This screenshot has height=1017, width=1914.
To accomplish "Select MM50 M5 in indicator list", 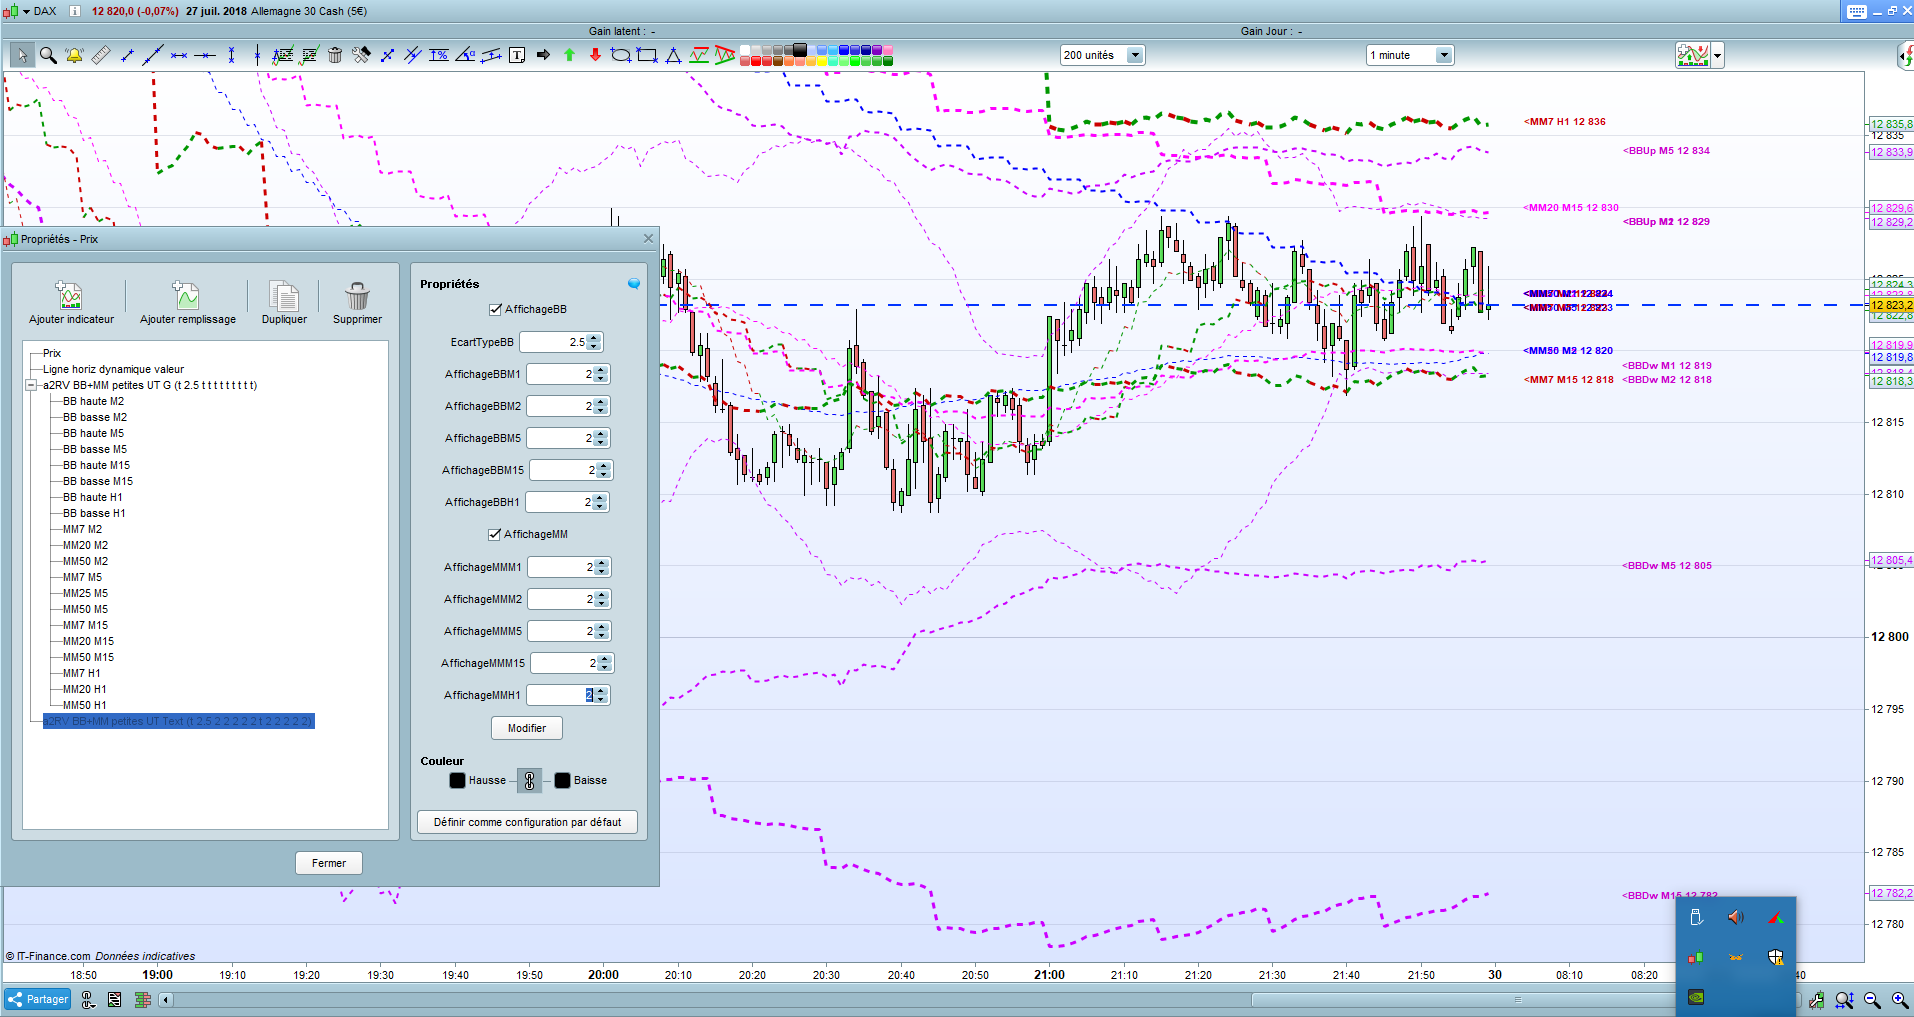I will click(x=85, y=609).
